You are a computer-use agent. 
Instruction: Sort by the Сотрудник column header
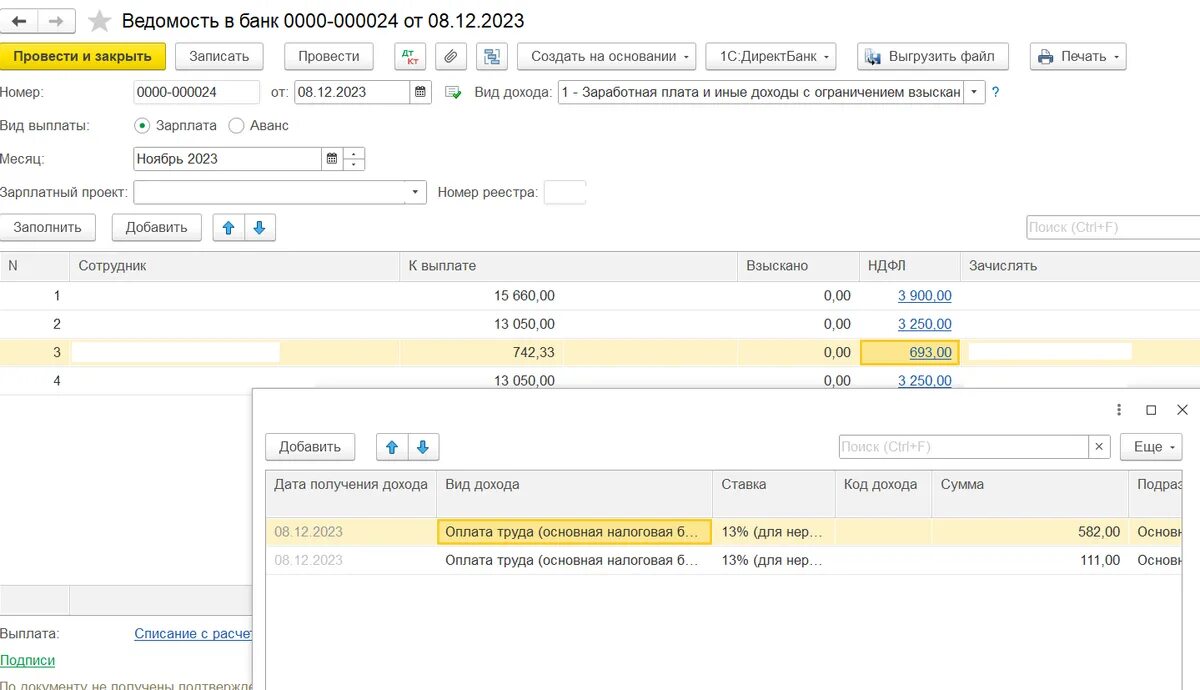tap(233, 266)
